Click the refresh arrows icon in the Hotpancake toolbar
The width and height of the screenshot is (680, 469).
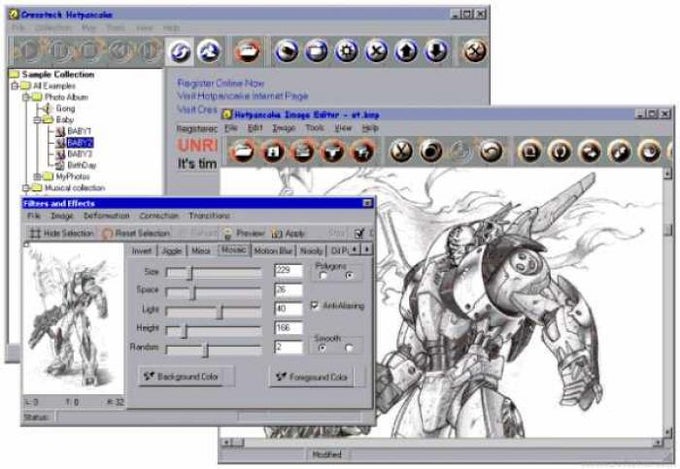tap(180, 52)
